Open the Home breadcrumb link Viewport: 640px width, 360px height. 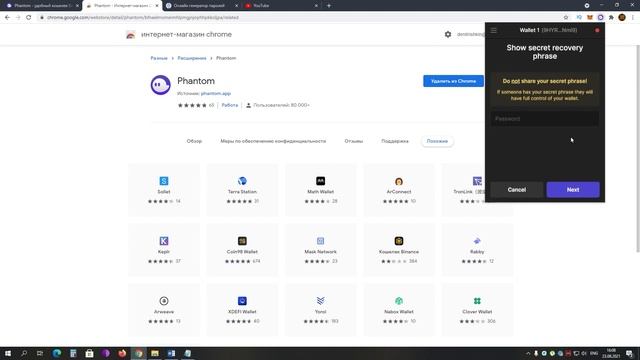[159, 58]
